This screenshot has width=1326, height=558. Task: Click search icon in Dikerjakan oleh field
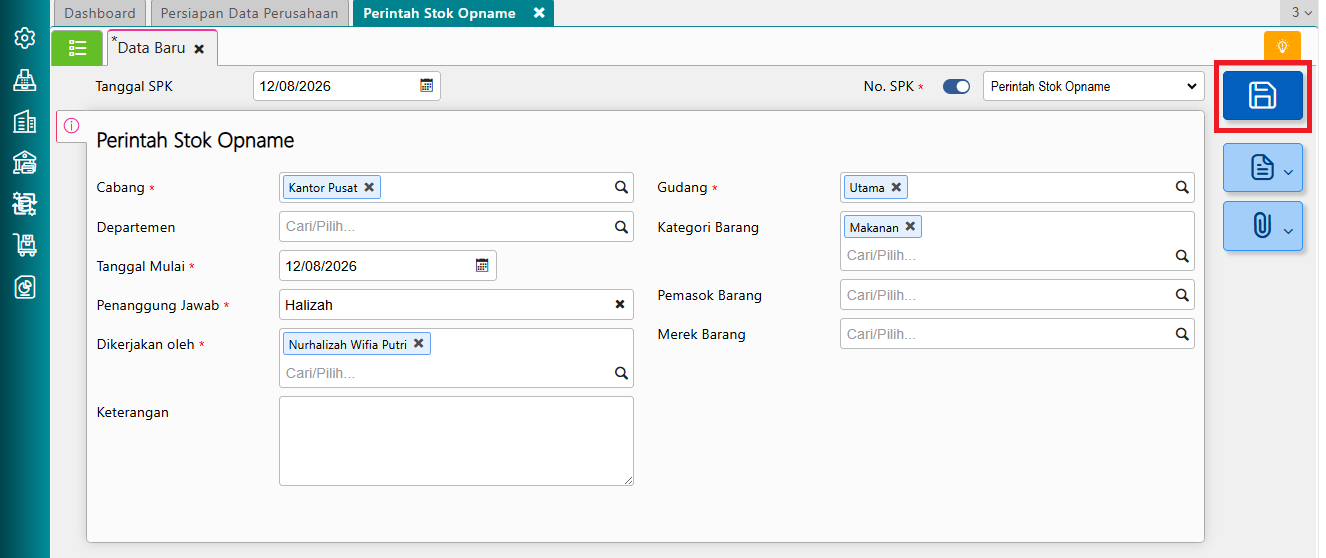pos(621,373)
